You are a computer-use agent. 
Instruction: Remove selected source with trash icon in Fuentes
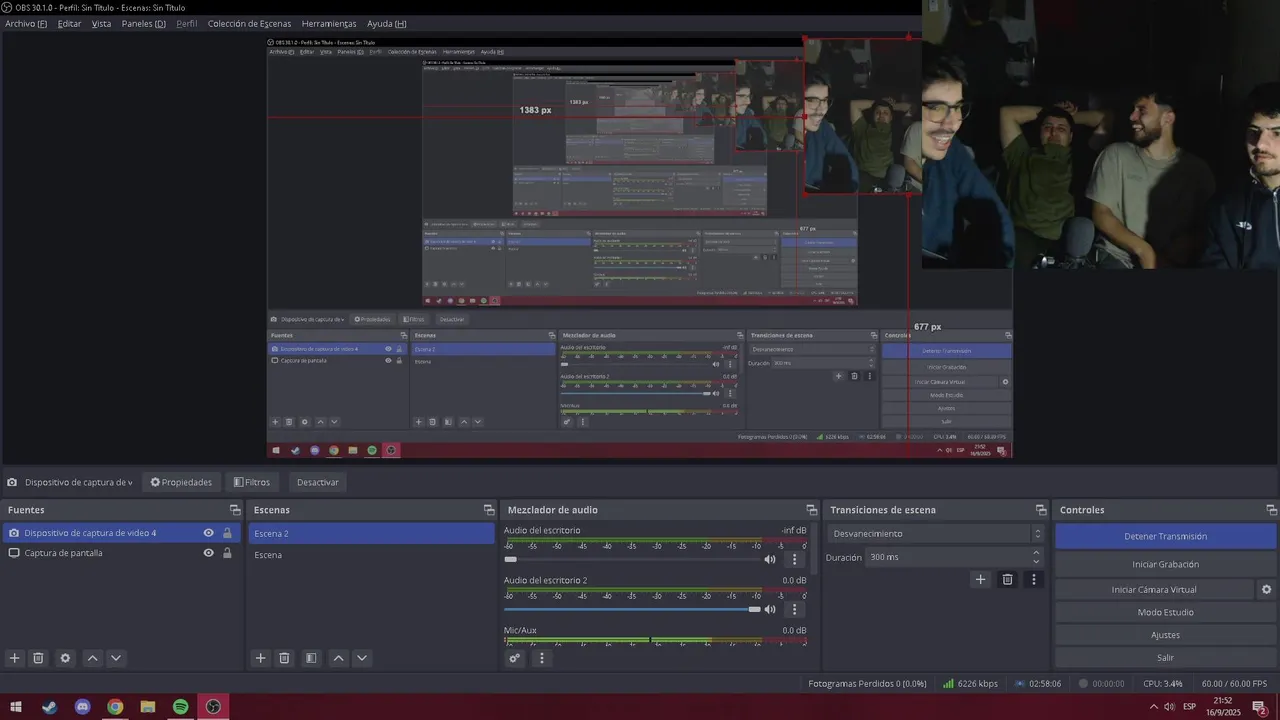pos(38,658)
